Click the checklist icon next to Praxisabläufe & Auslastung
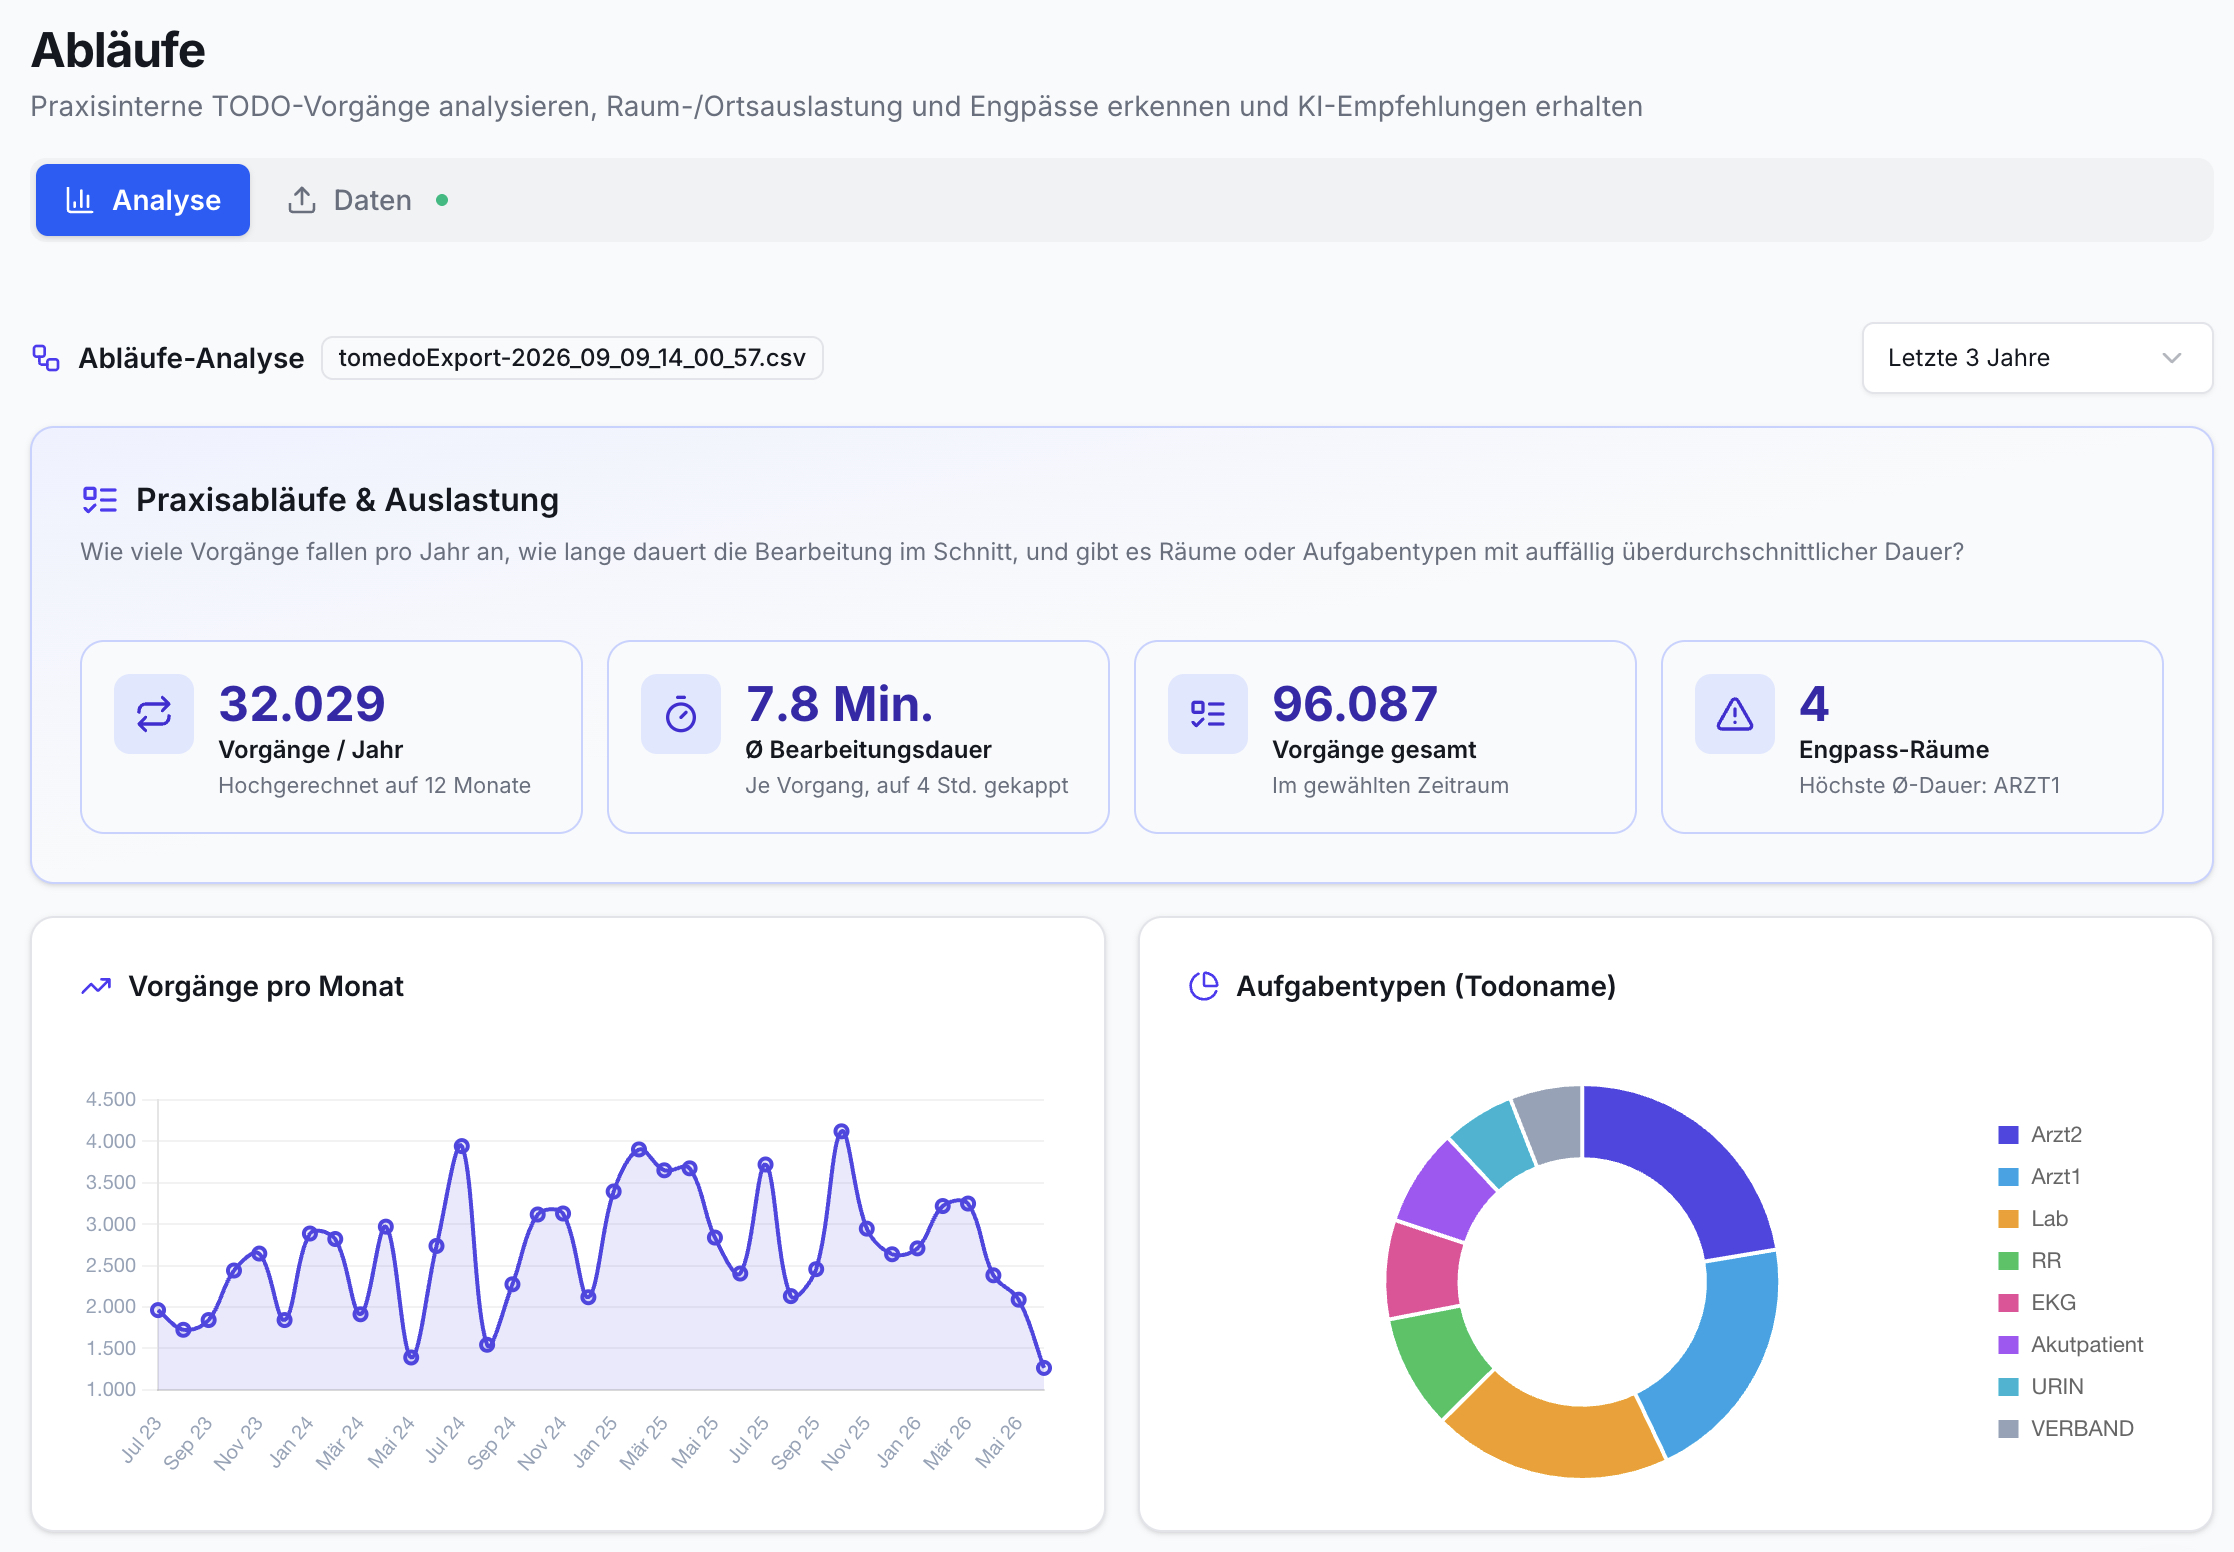Viewport: 2234px width, 1552px height. (100, 500)
